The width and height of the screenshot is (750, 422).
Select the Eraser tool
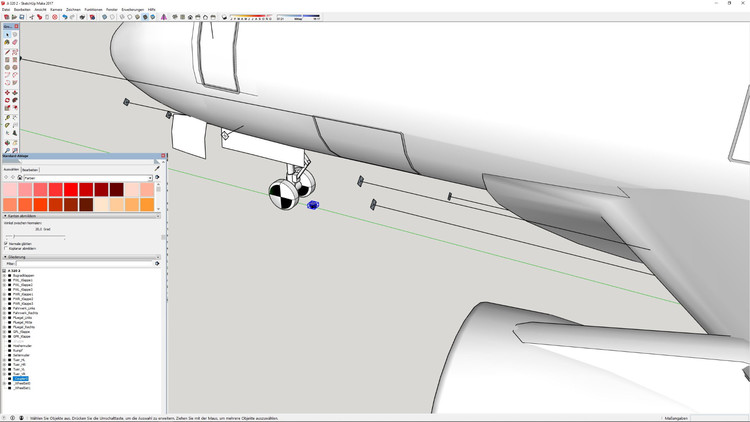click(15, 43)
